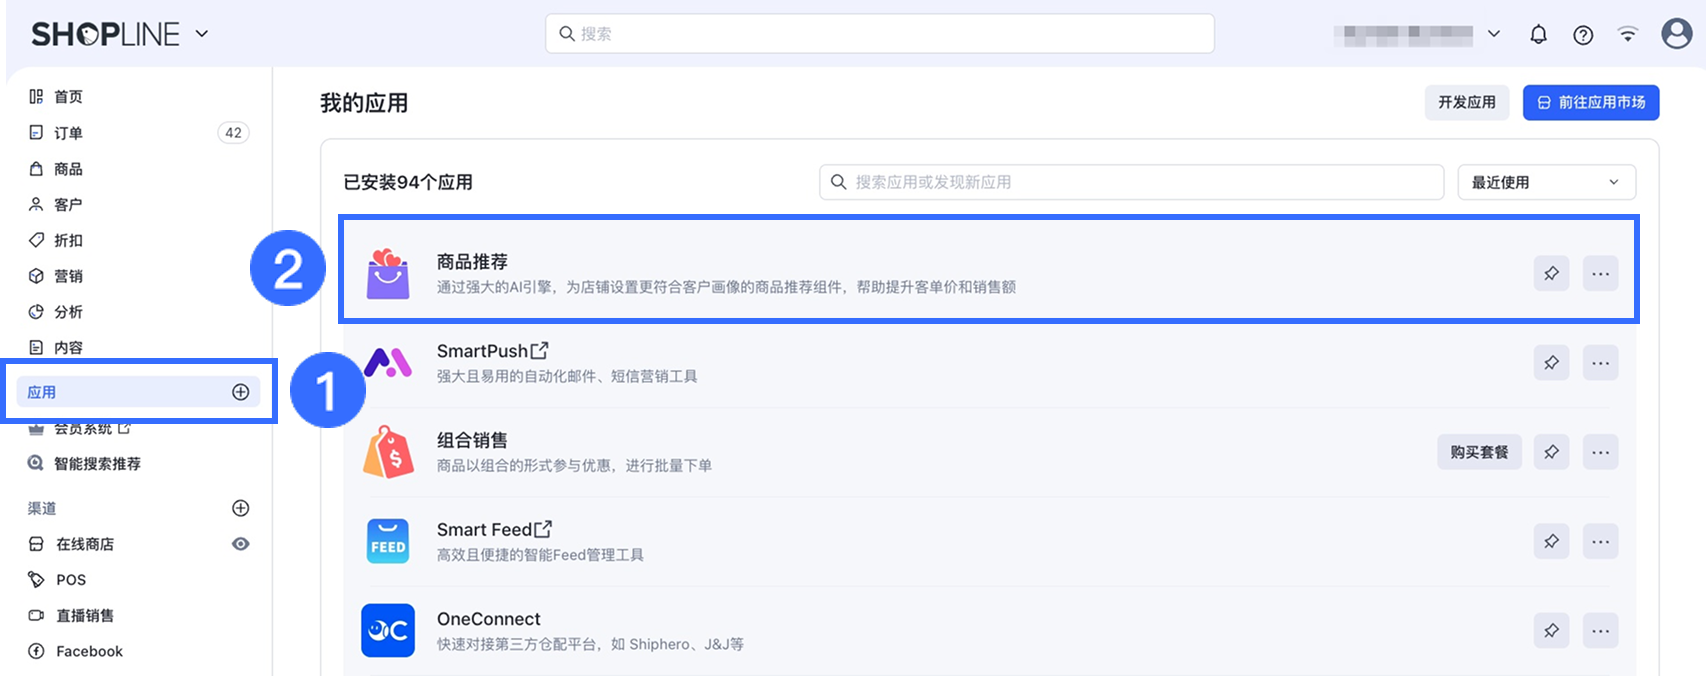Open the 折扣 discounts section
Viewport: 1706px width, 676px height.
click(68, 240)
